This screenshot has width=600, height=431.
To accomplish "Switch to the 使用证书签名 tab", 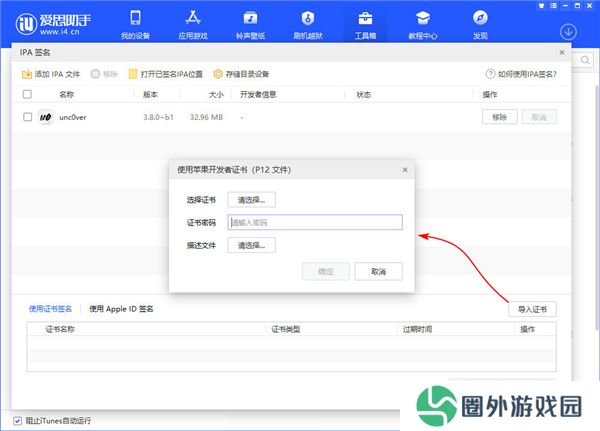I will (x=51, y=309).
